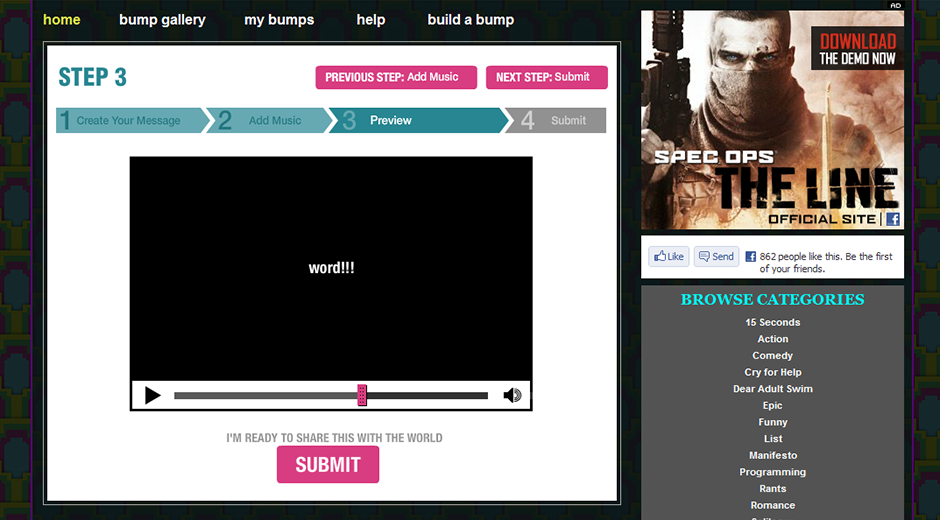Click the pink seek handle on progress bar
940x520 pixels.
[362, 395]
